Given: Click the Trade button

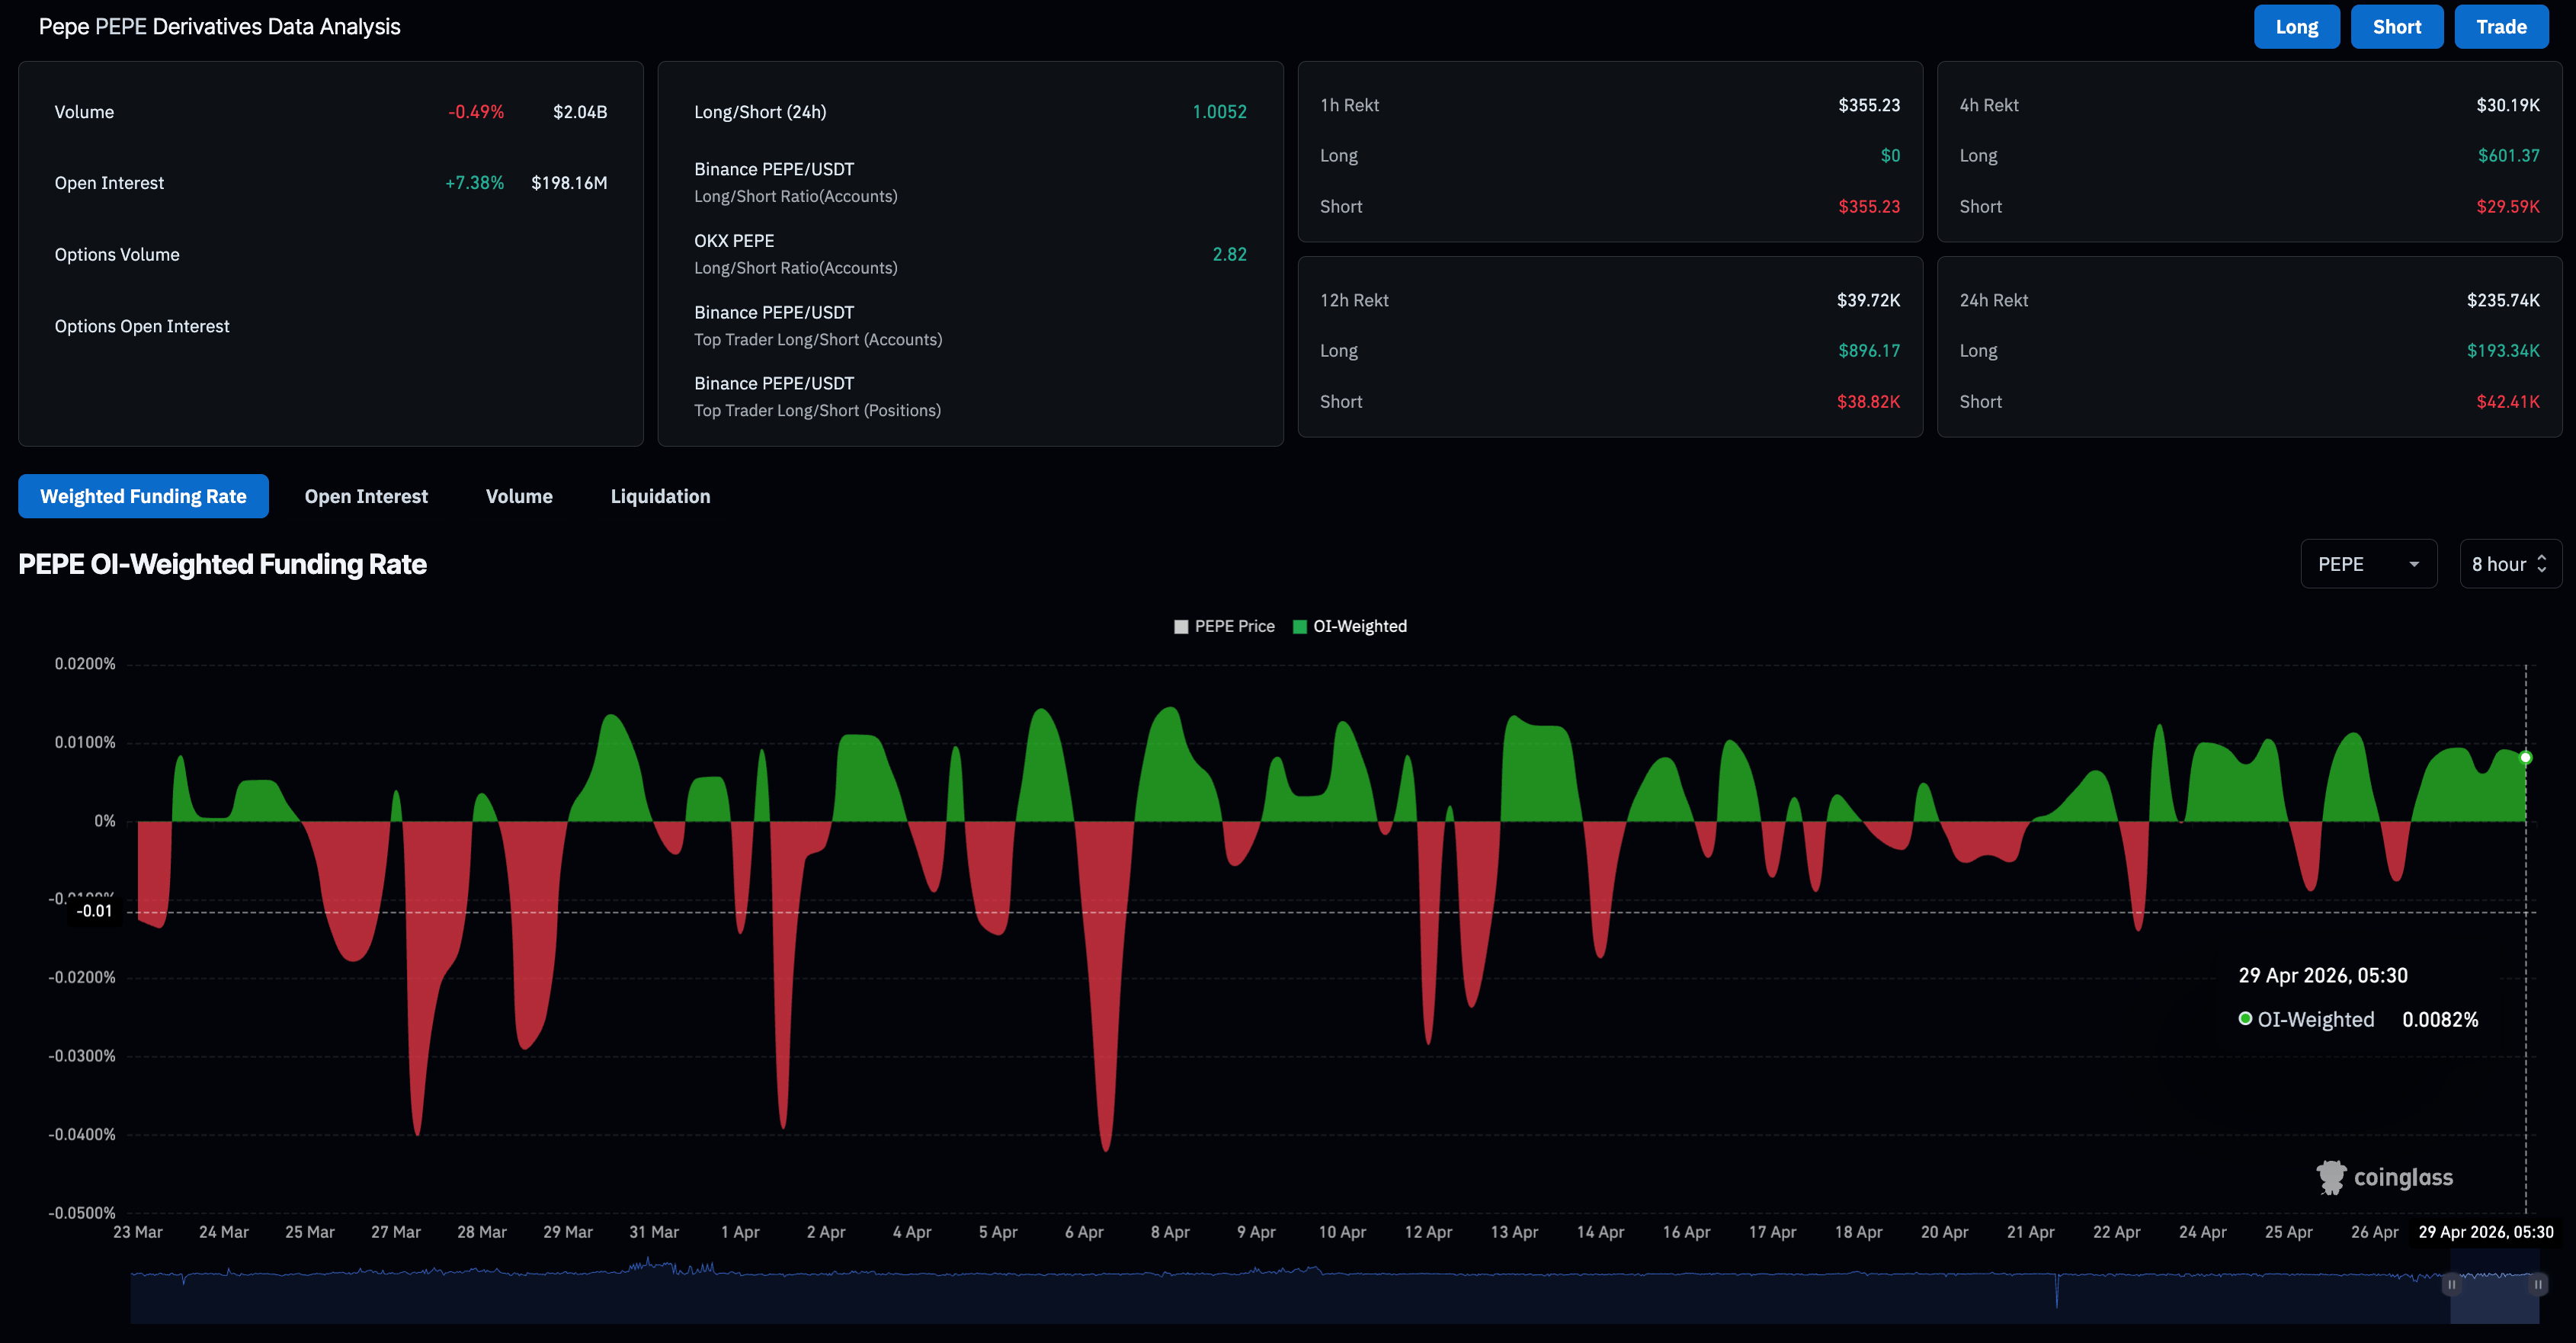Looking at the screenshot, I should (x=2500, y=27).
